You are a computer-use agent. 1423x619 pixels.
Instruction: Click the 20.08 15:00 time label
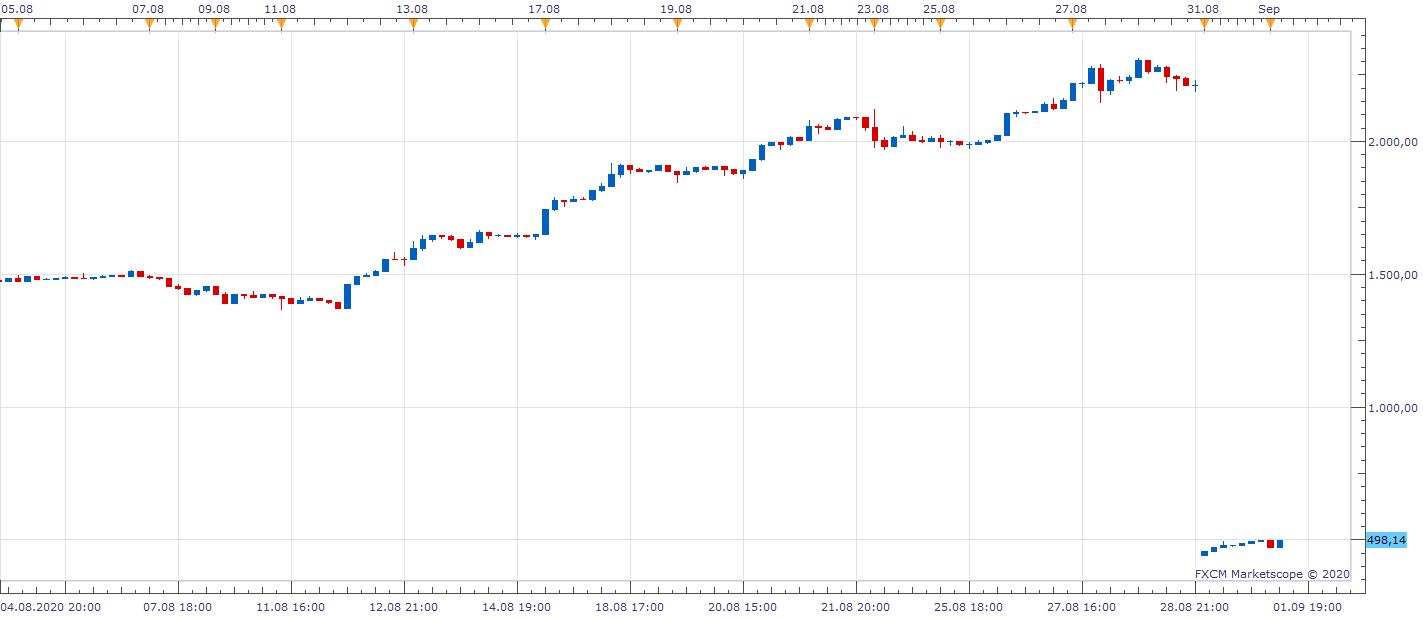point(743,606)
